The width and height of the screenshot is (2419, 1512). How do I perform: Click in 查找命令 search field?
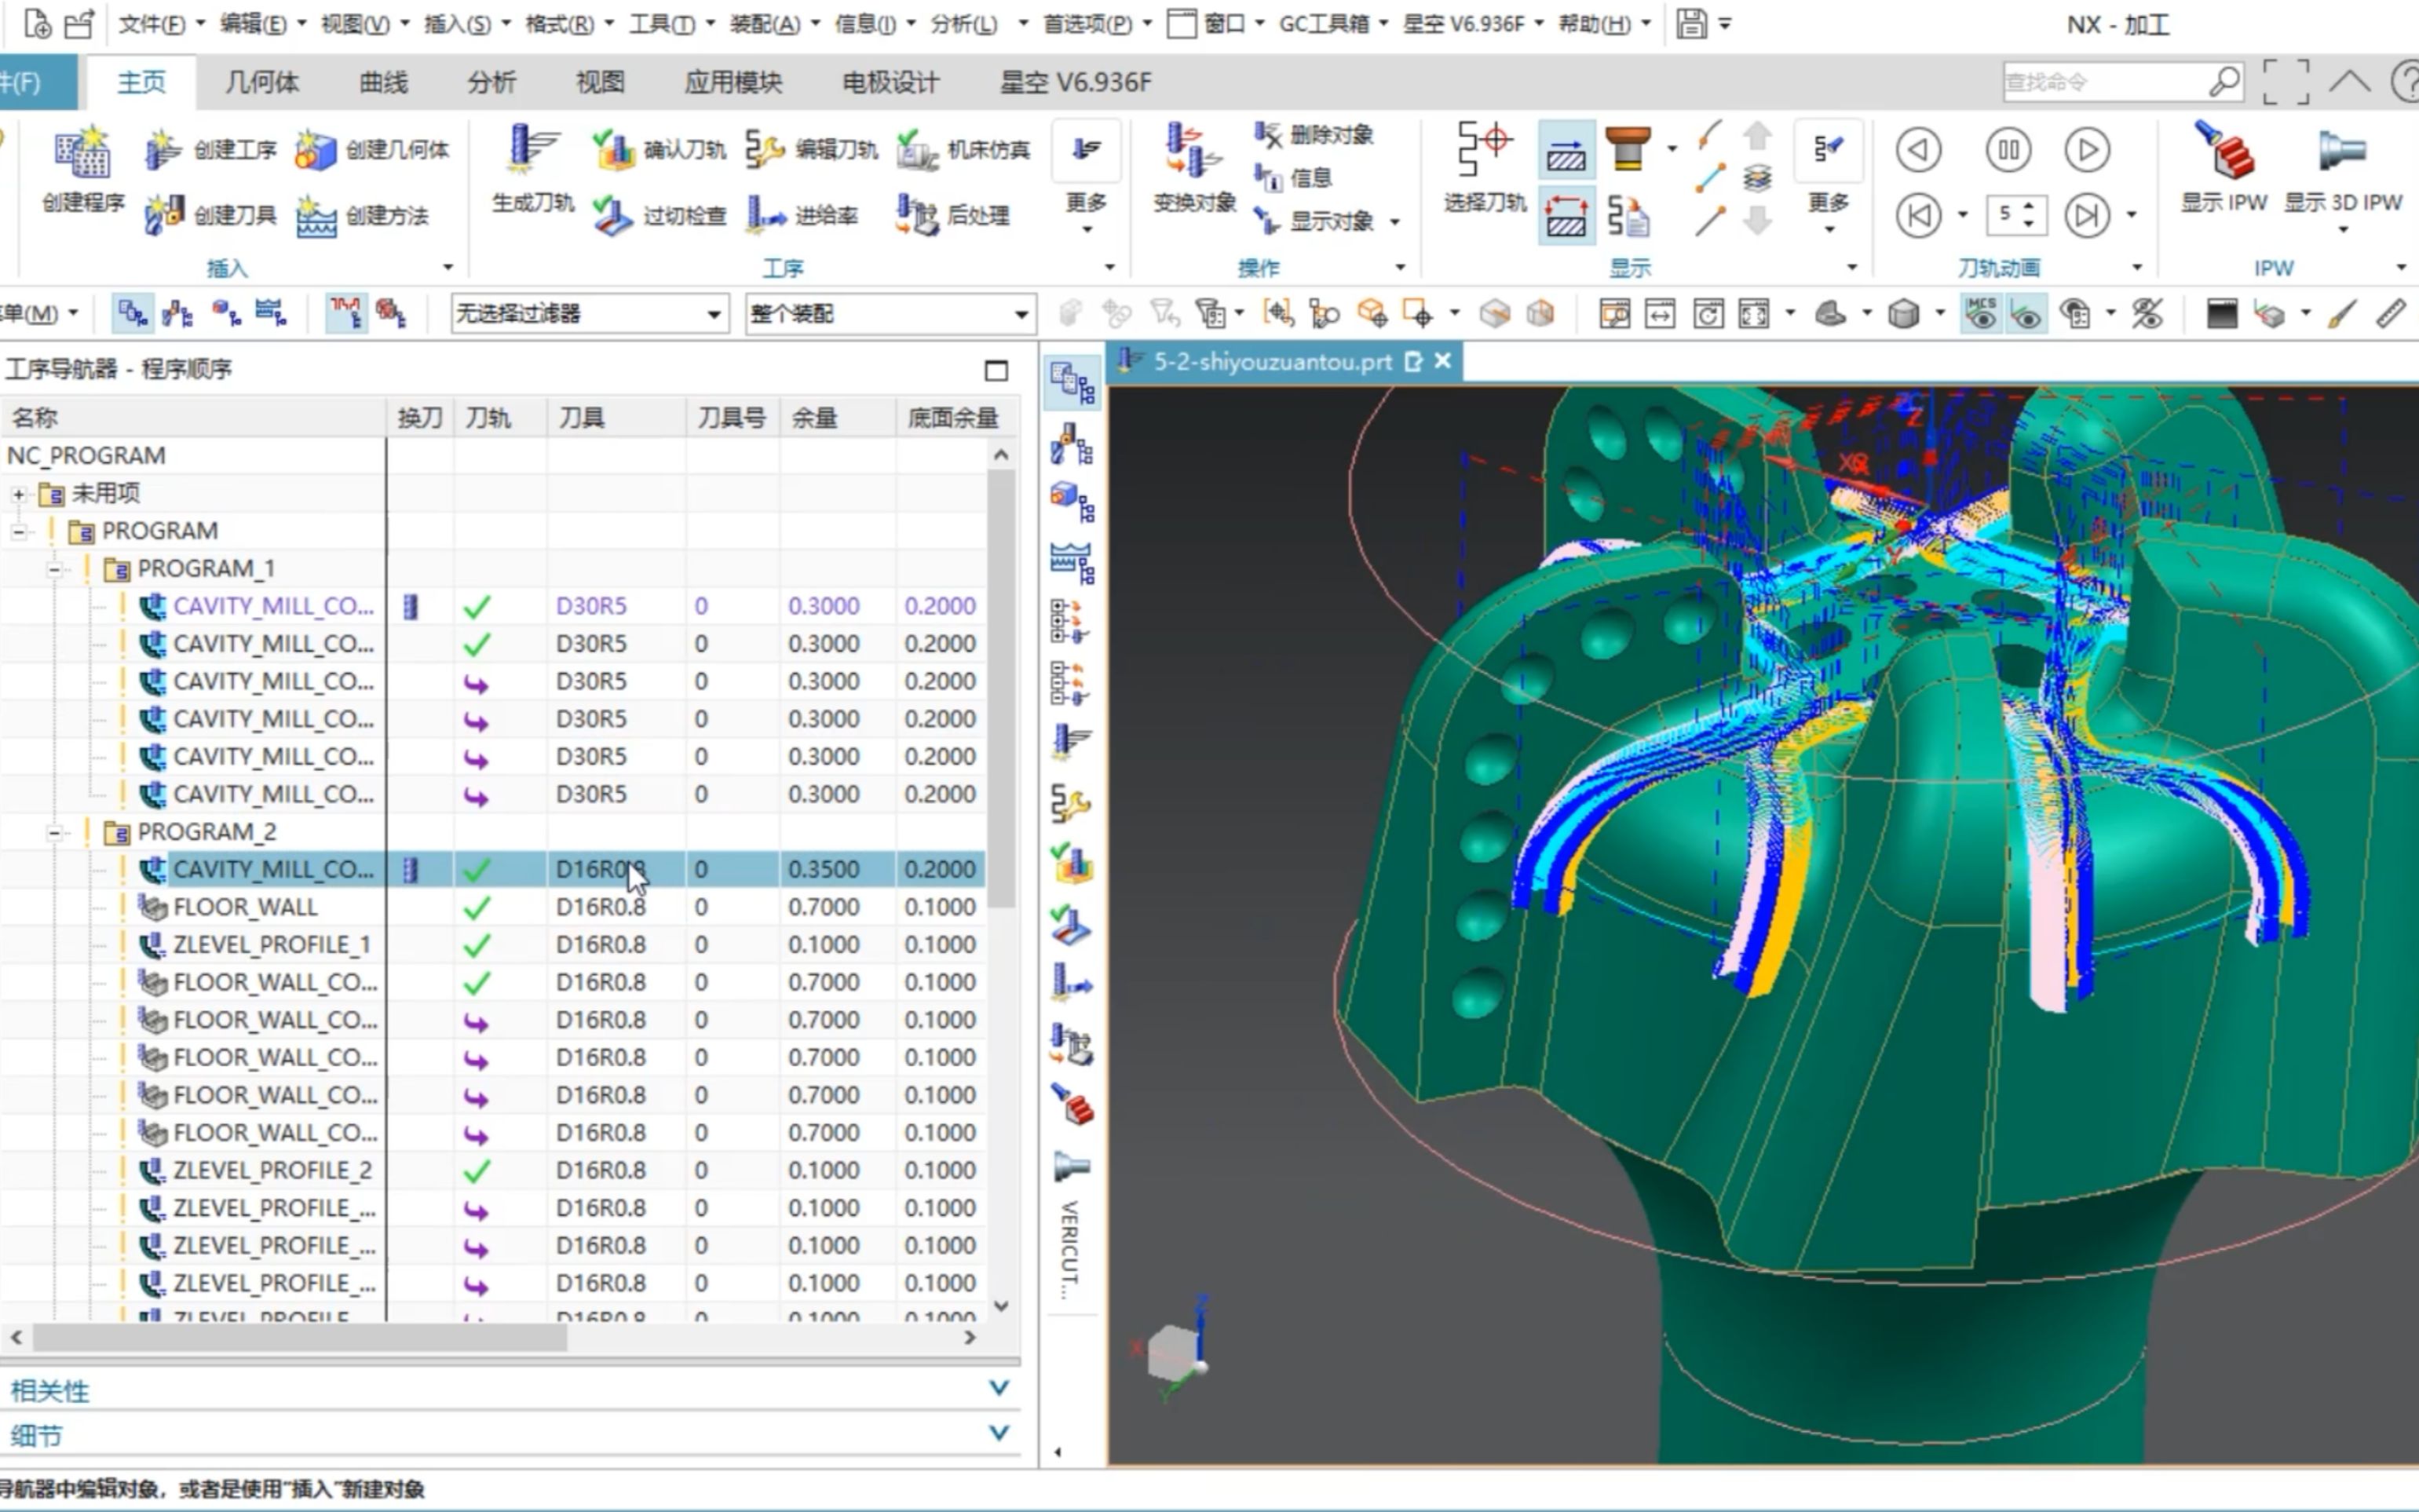pos(2103,82)
